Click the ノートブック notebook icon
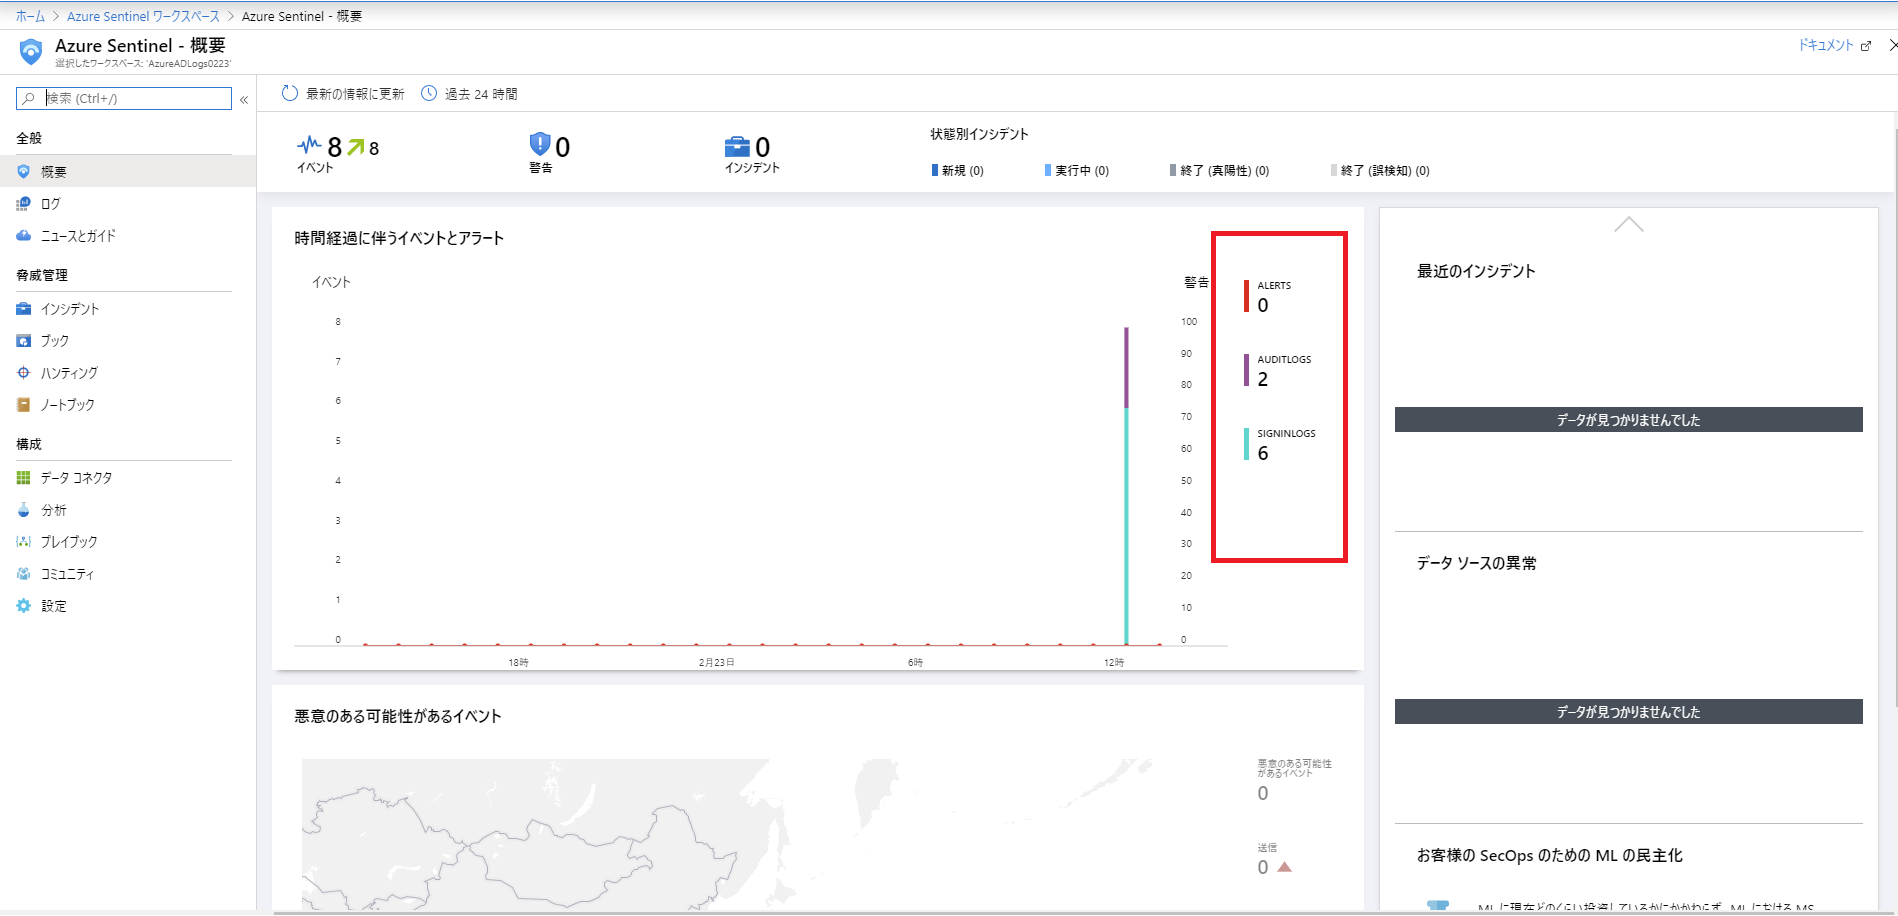Viewport: 1898px width, 916px height. click(24, 405)
